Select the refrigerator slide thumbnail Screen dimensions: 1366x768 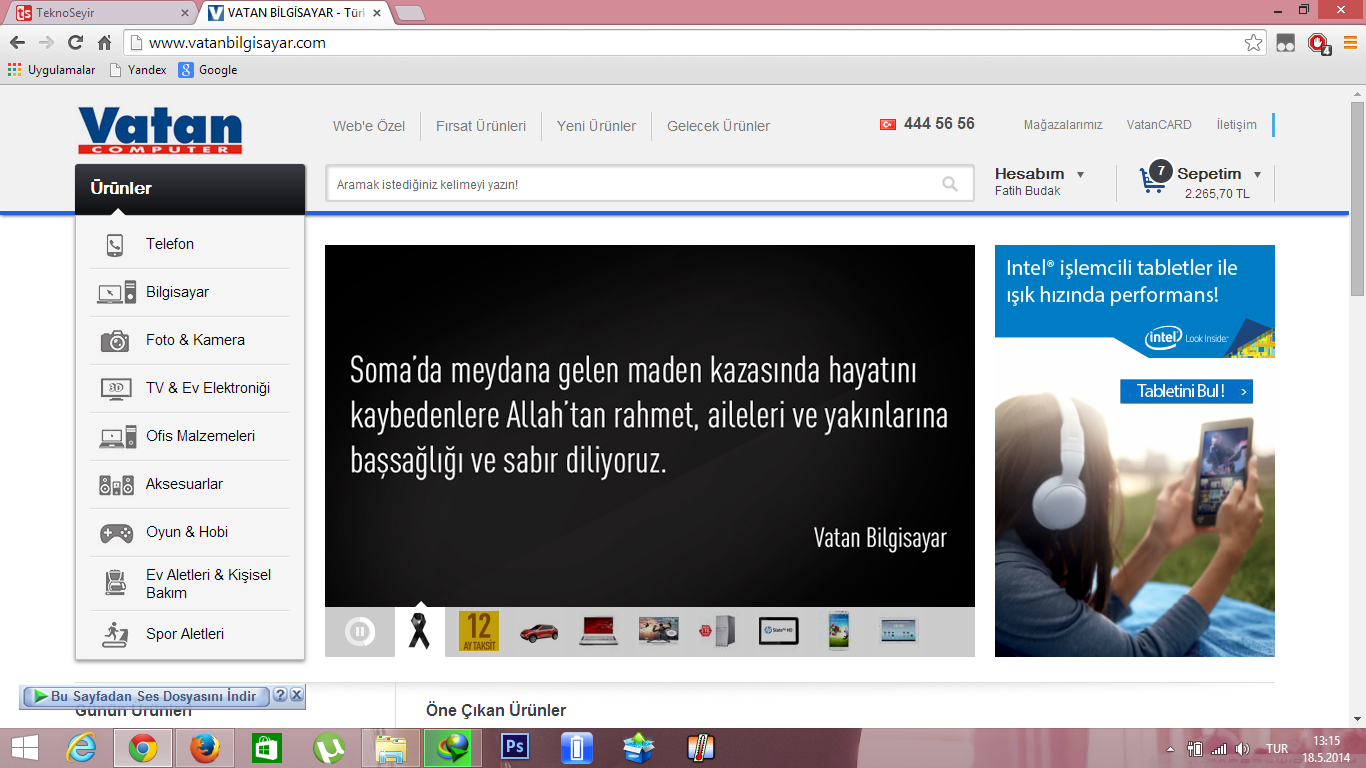coord(718,631)
